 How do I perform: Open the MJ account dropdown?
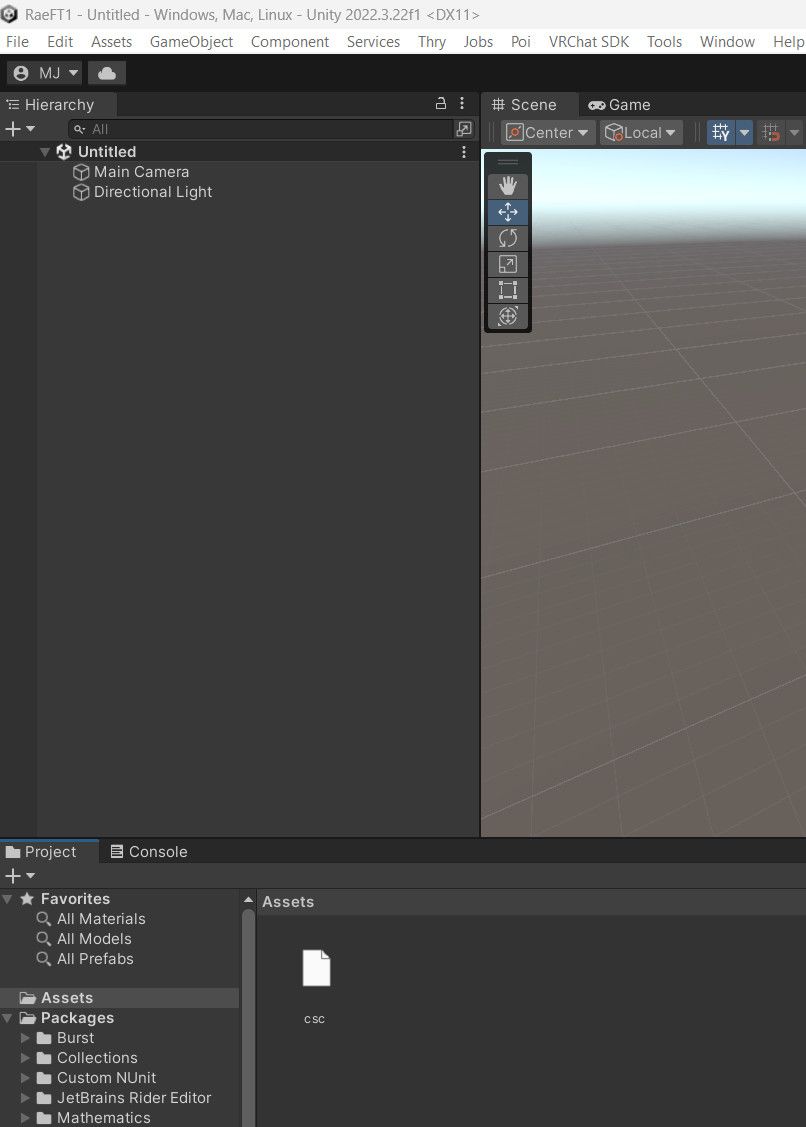[x=45, y=73]
